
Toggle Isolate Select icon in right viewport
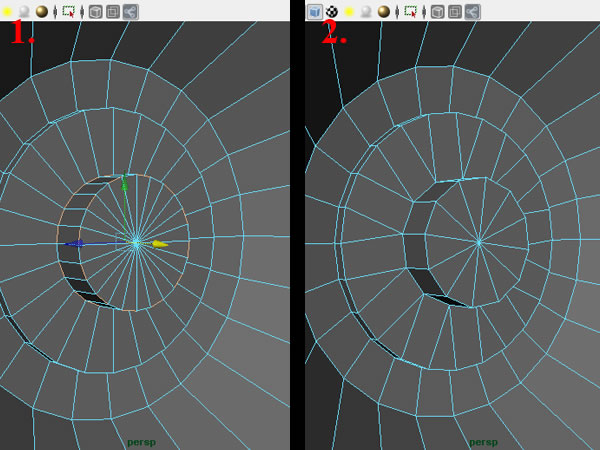click(411, 11)
